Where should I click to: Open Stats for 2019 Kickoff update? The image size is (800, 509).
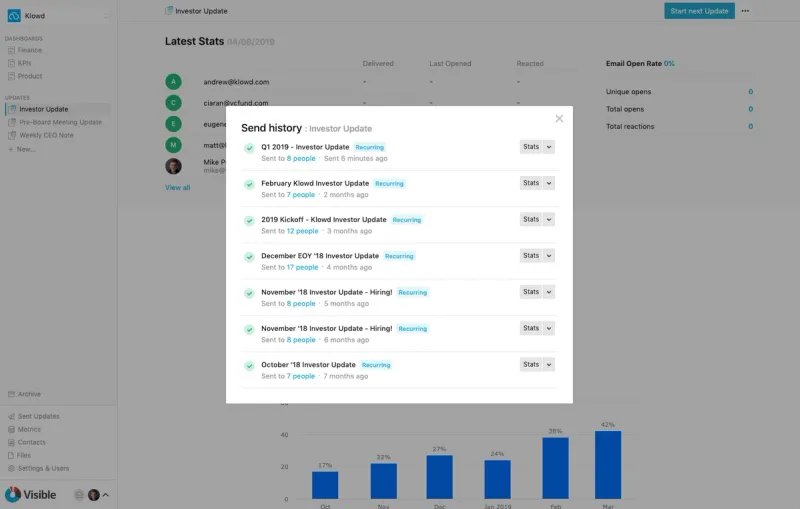[x=531, y=219]
